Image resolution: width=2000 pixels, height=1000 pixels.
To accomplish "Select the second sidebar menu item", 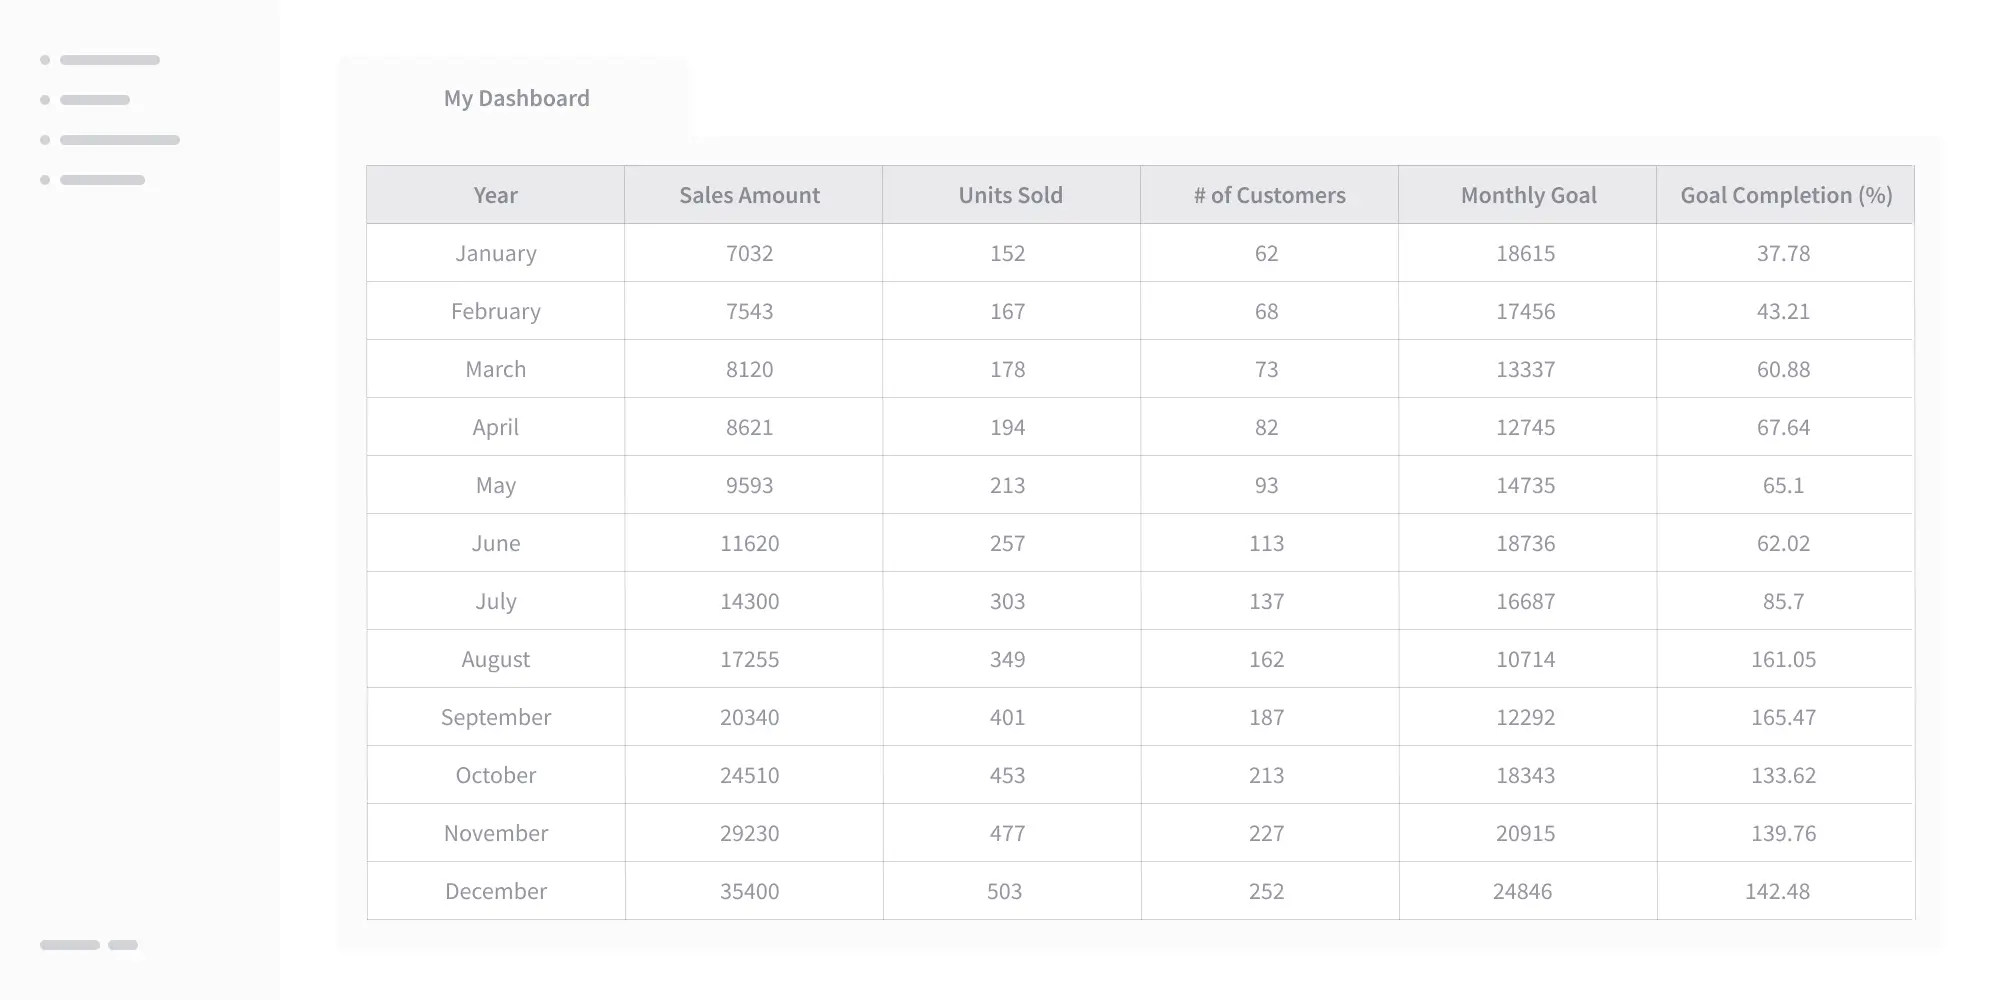I will (x=95, y=100).
